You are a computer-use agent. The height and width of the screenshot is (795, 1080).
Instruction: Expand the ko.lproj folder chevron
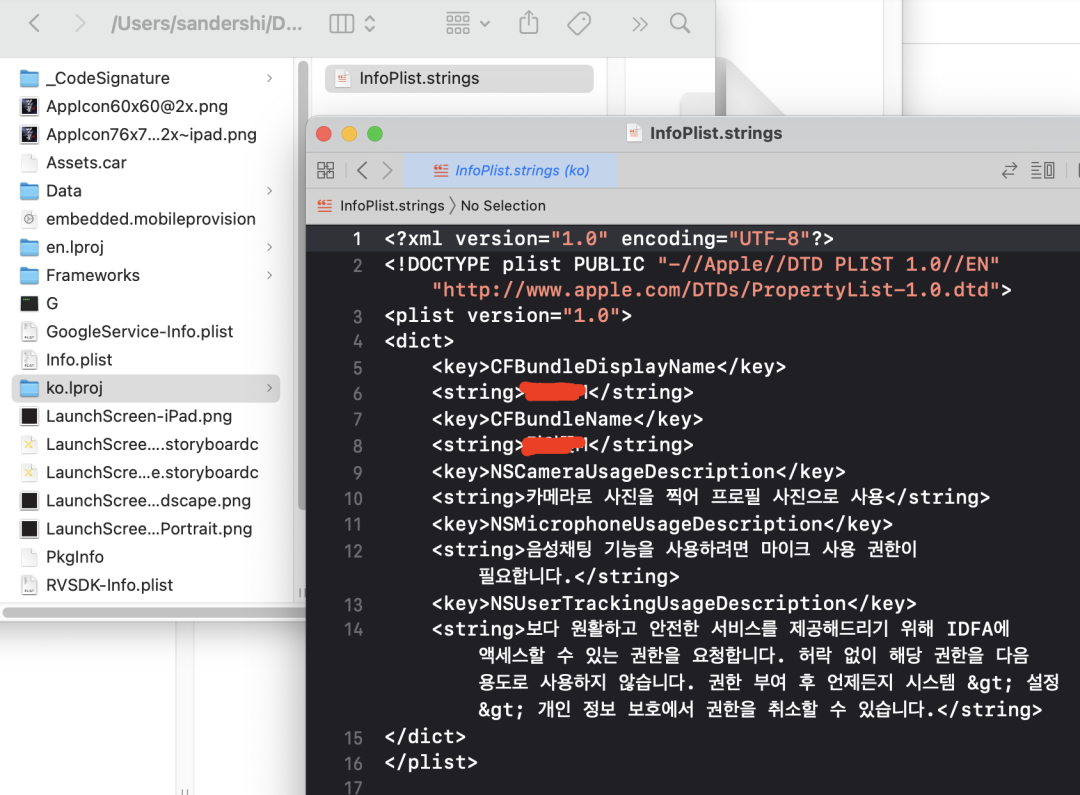269,388
